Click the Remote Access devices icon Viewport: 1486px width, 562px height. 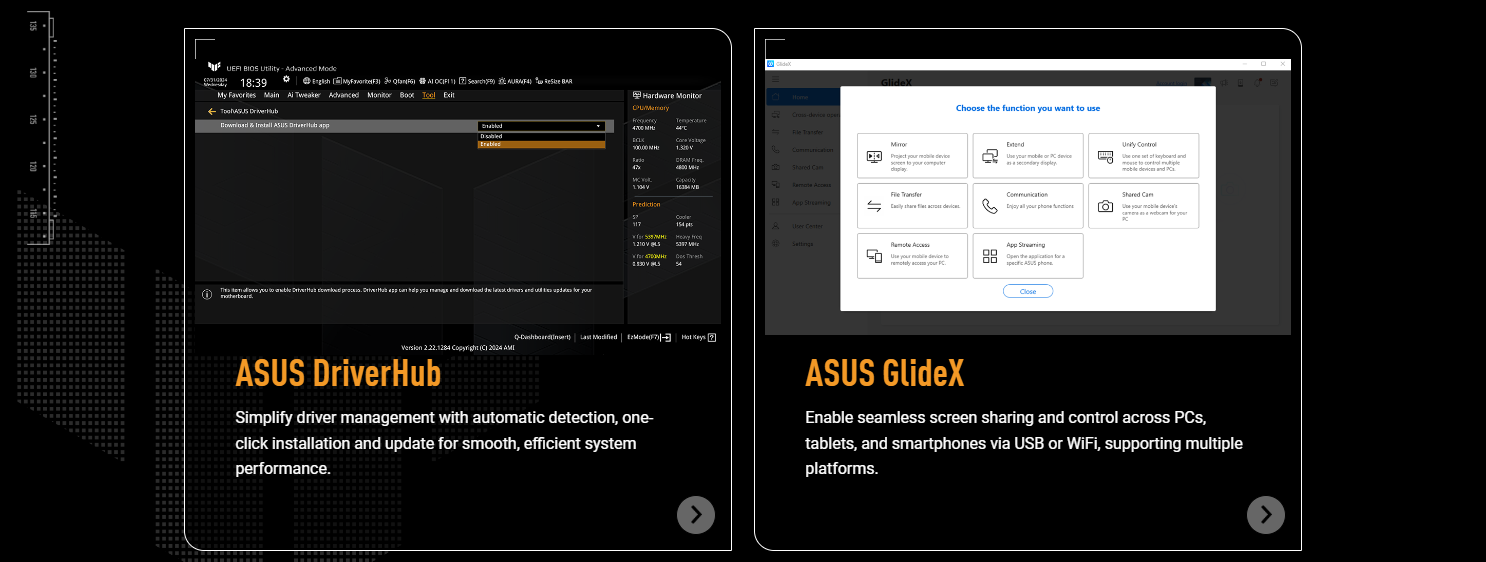[x=874, y=256]
